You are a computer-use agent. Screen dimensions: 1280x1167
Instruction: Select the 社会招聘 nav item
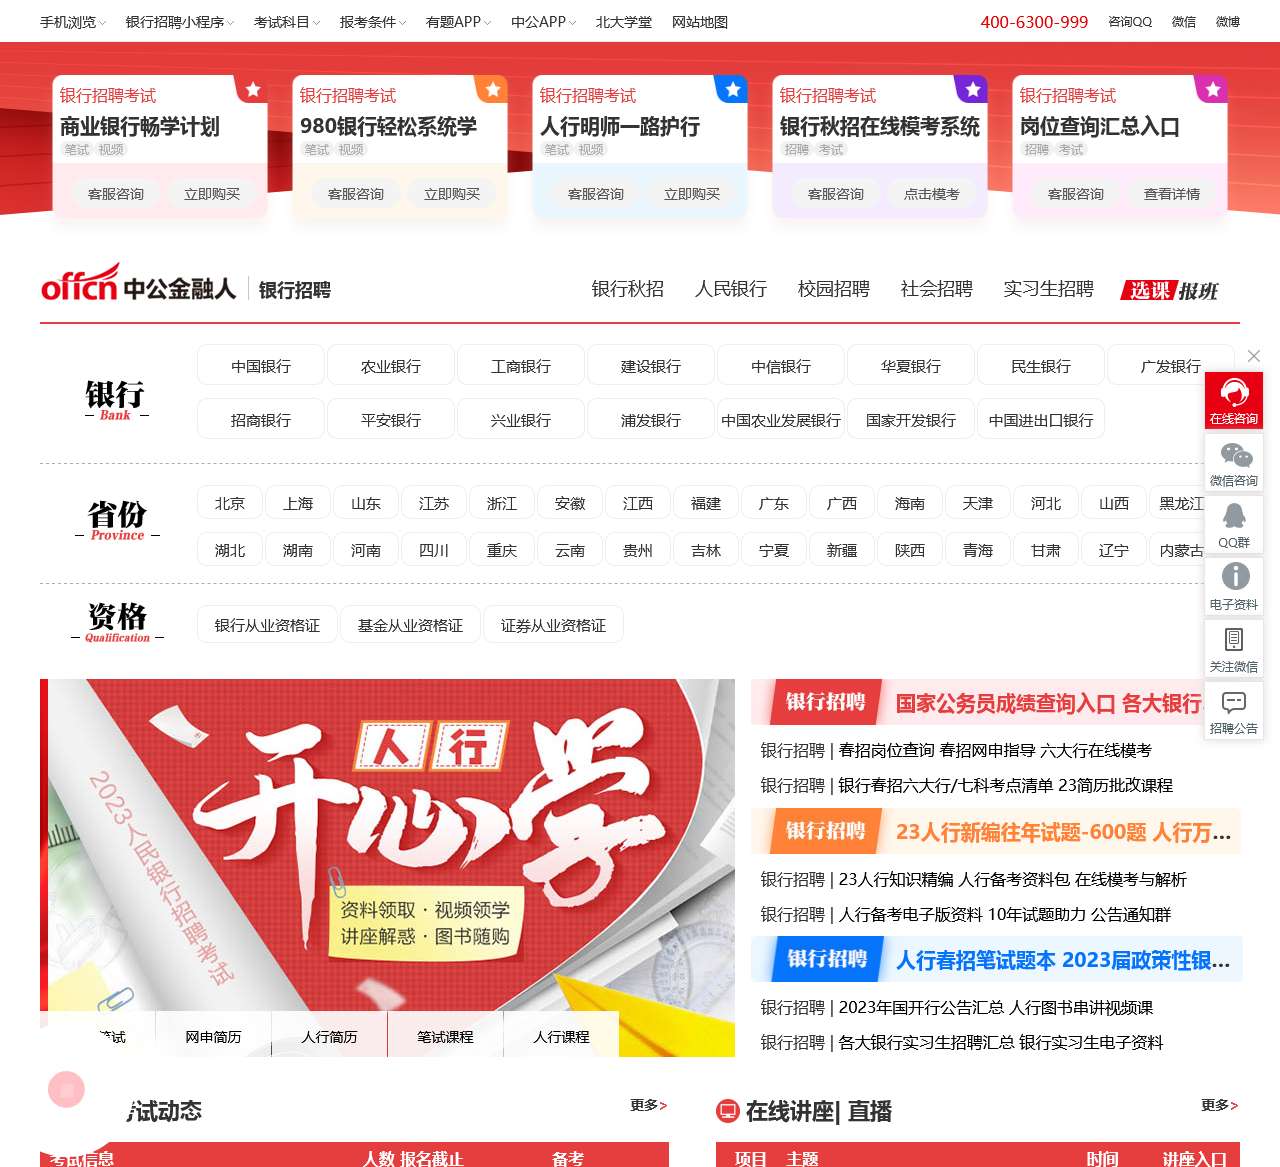pyautogui.click(x=937, y=289)
